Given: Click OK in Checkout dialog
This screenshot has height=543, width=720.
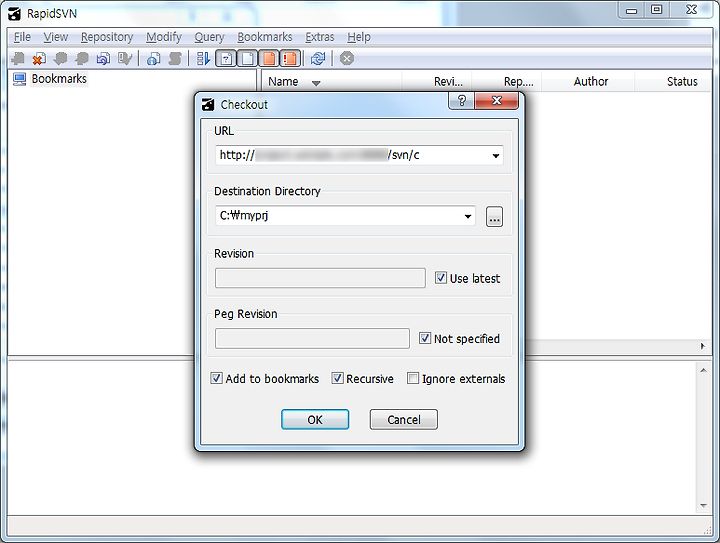Looking at the screenshot, I should click(x=315, y=420).
